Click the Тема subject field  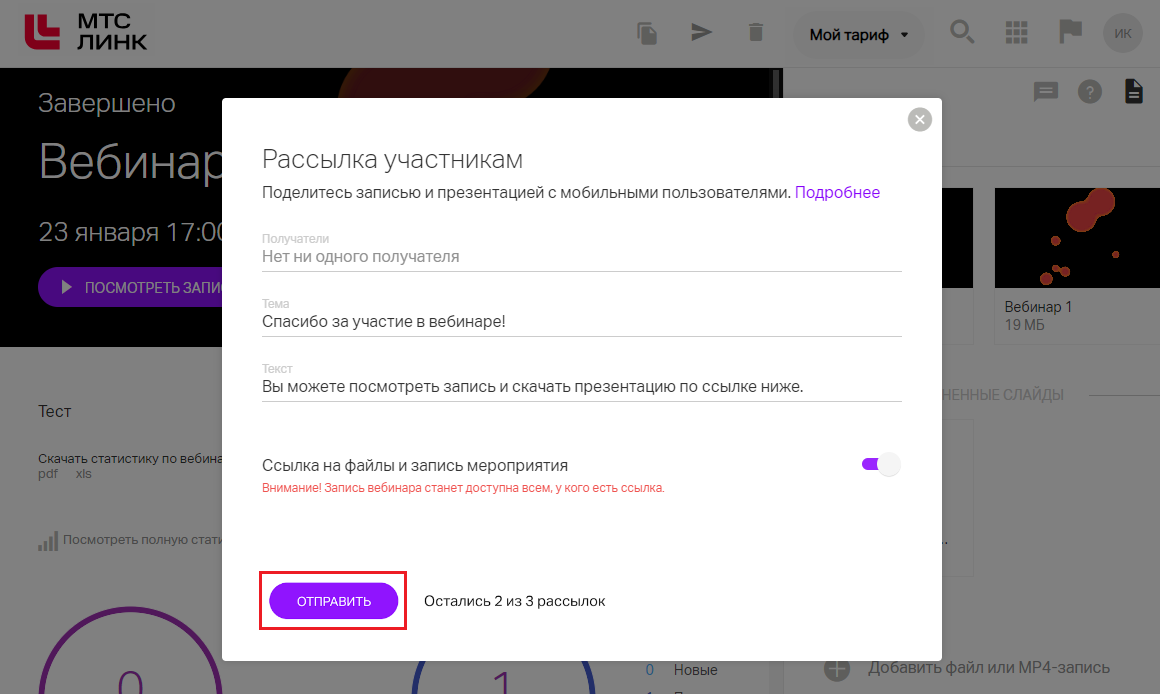click(x=581, y=317)
